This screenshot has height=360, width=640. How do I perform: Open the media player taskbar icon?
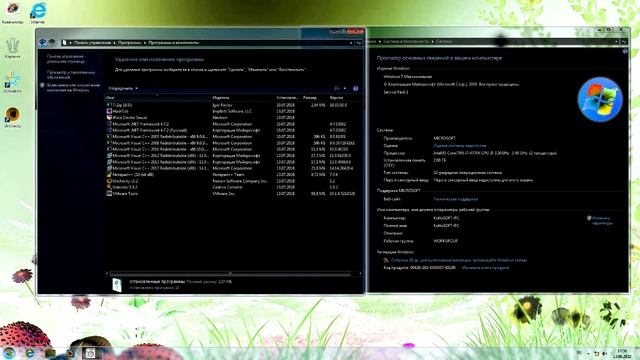[x=69, y=353]
